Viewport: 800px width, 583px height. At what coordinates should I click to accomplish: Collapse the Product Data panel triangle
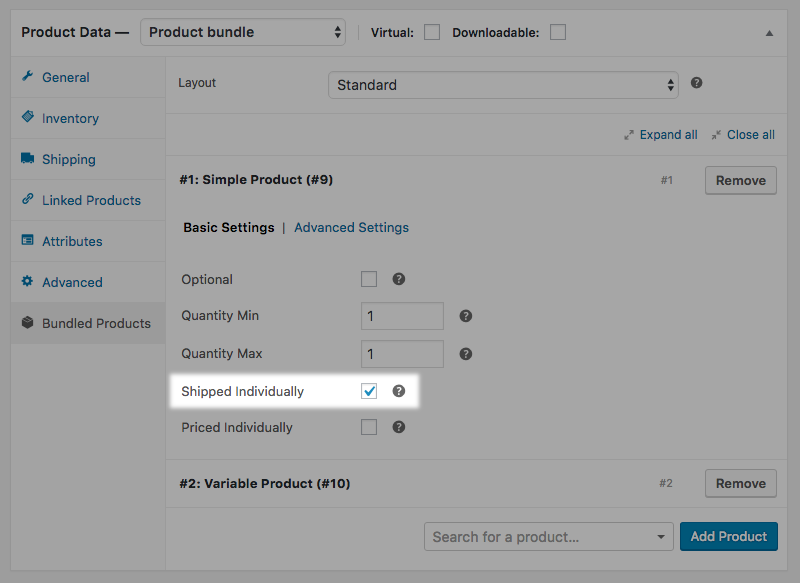click(769, 33)
